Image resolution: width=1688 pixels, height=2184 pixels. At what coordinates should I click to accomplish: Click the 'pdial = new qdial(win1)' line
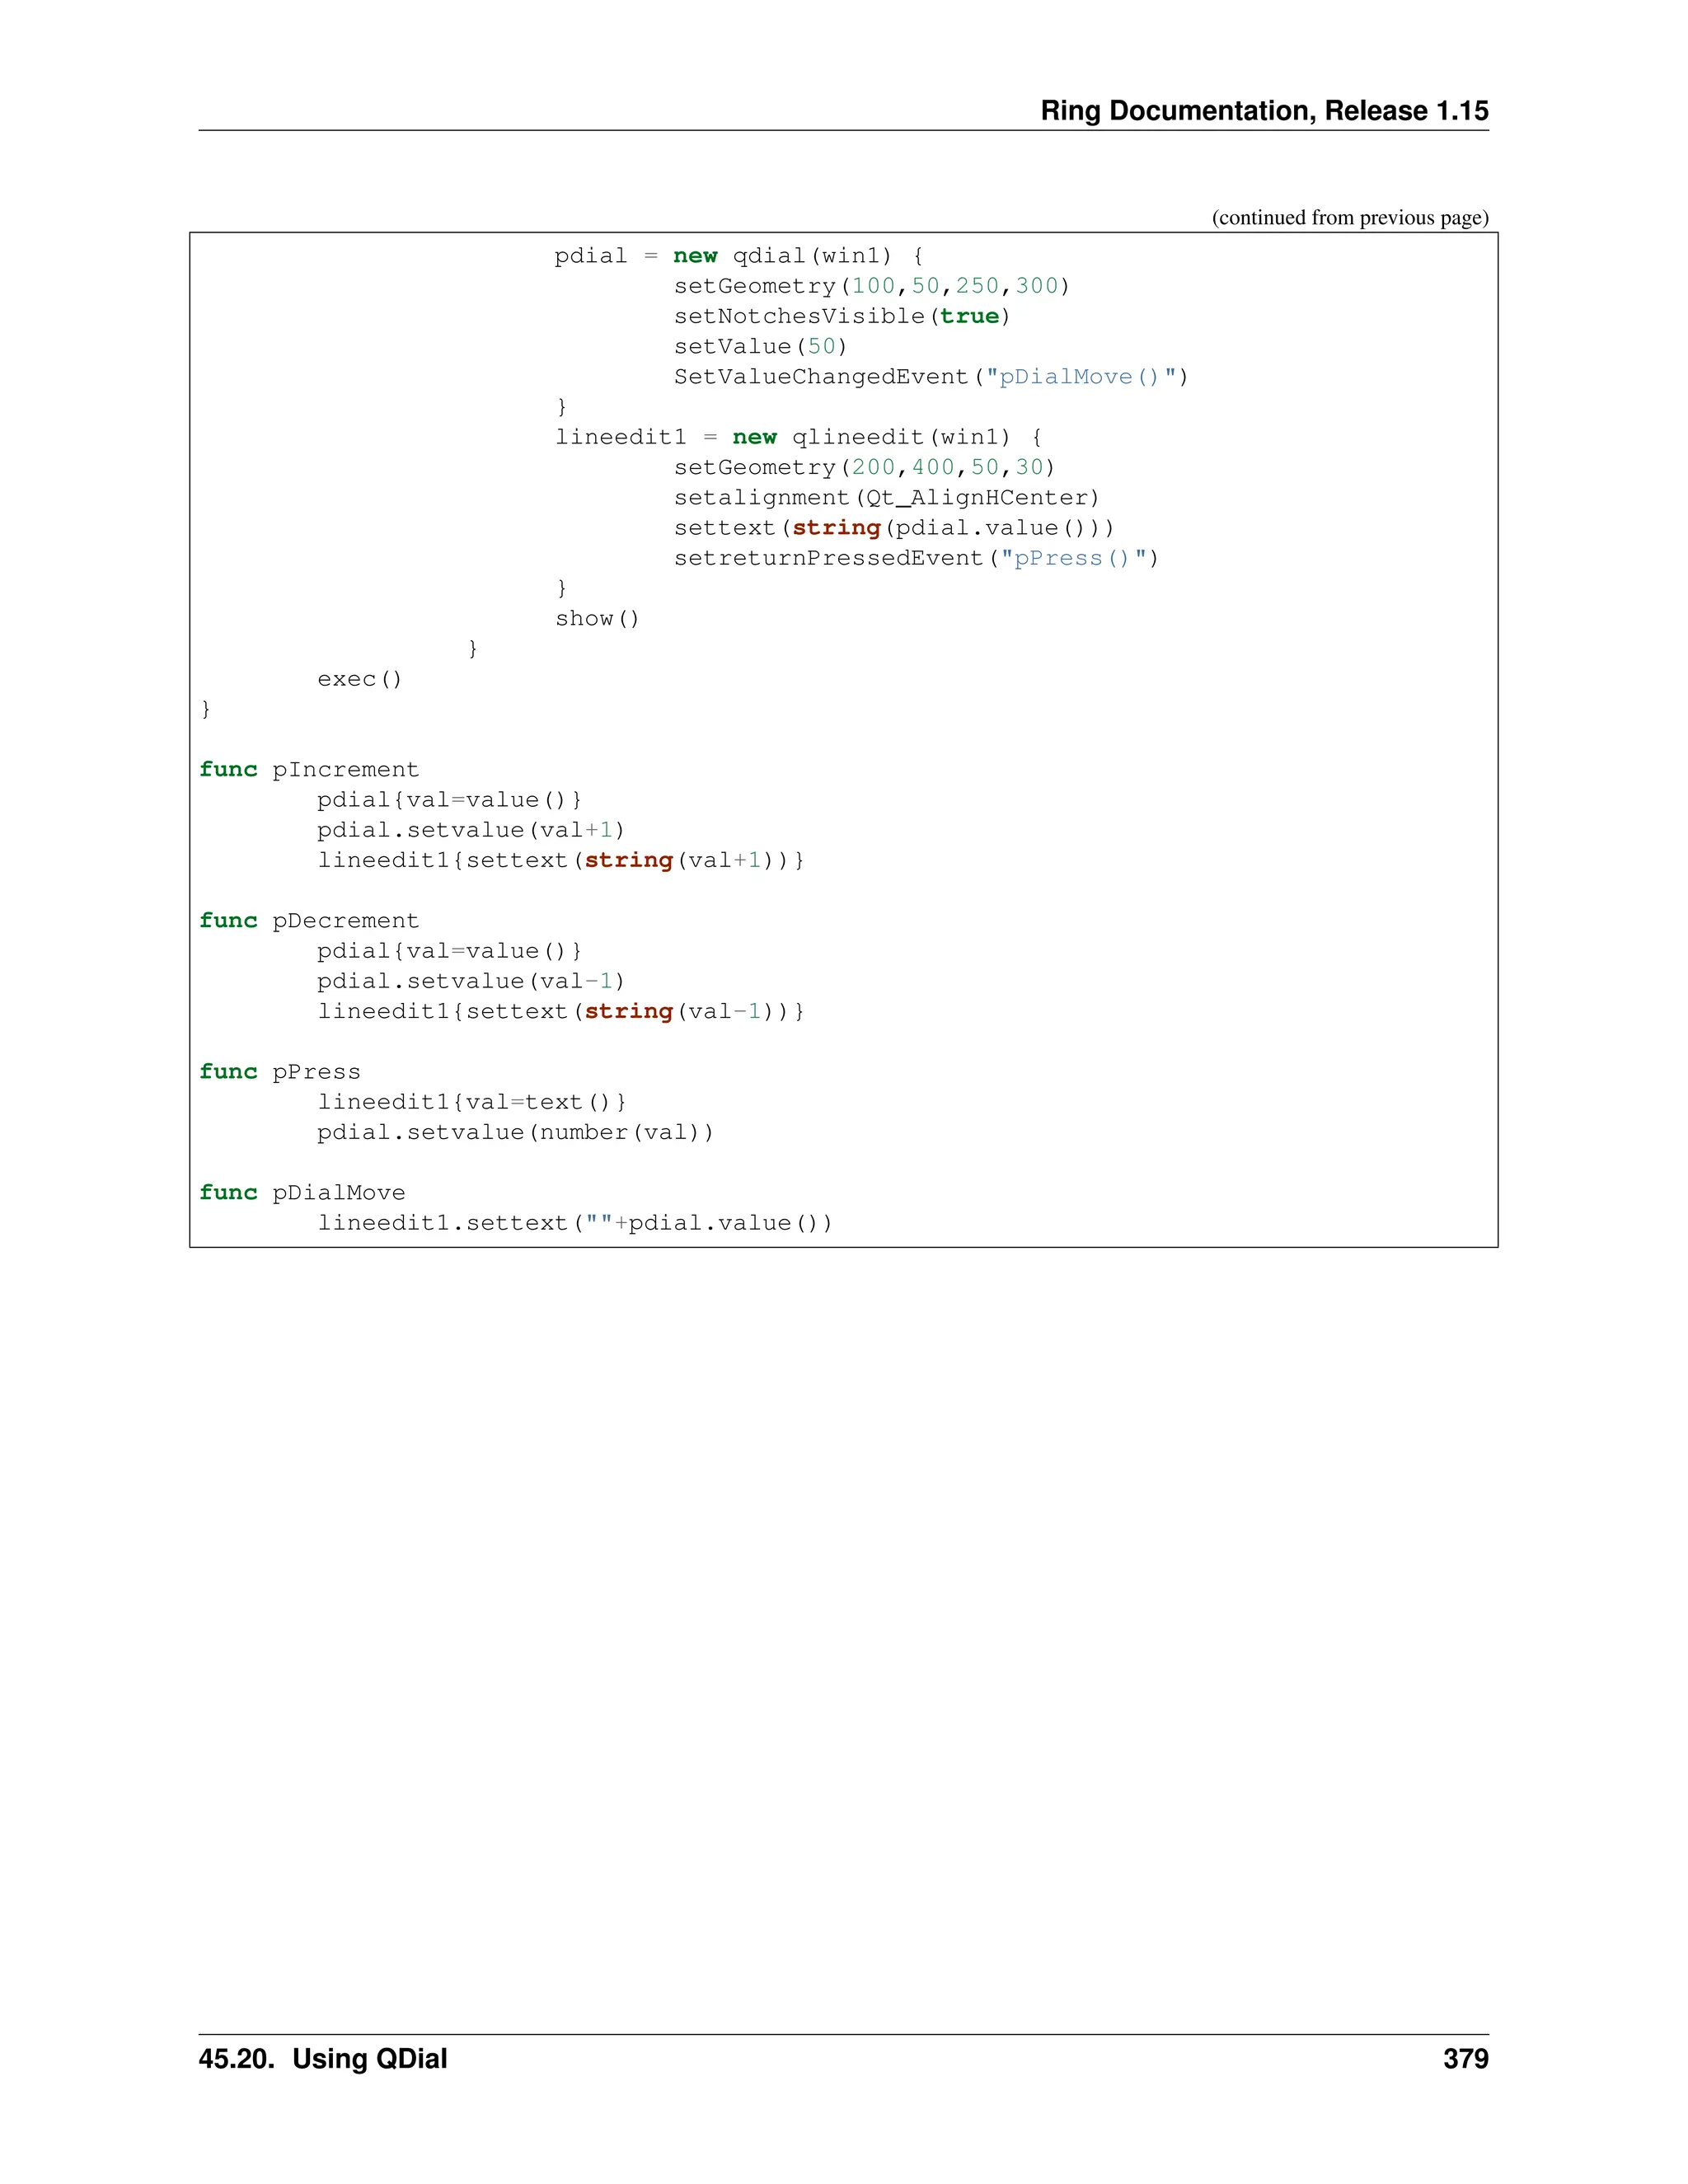point(738,256)
